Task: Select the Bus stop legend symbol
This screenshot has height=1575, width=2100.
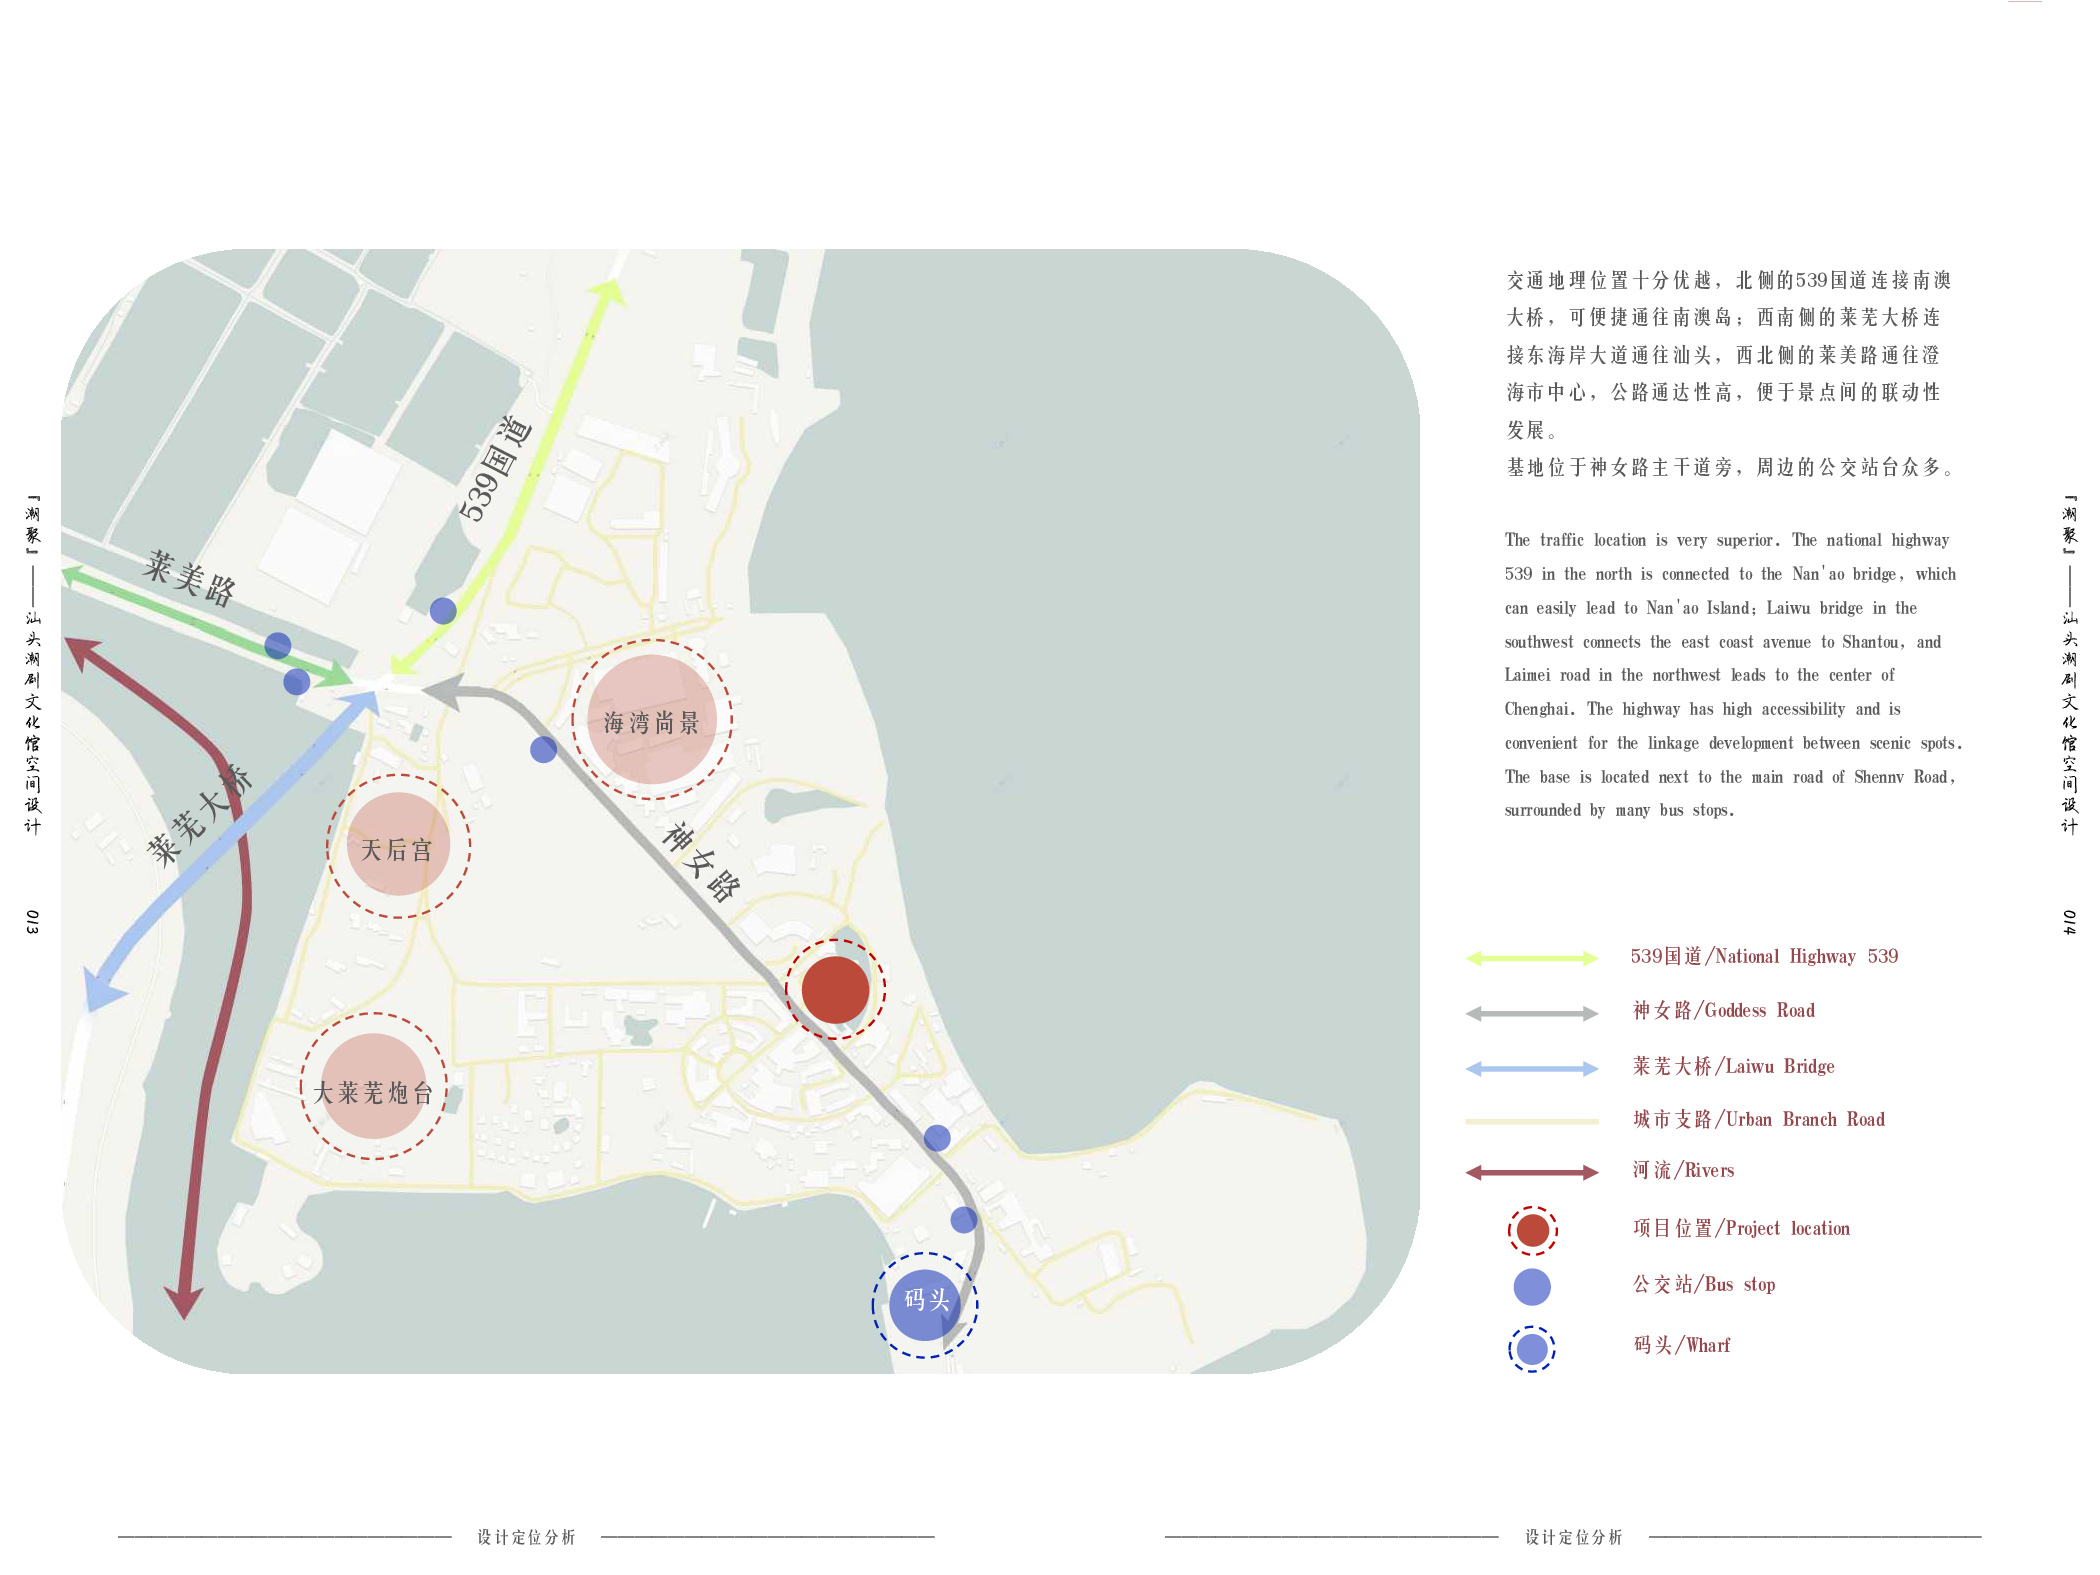Action: [1530, 1287]
